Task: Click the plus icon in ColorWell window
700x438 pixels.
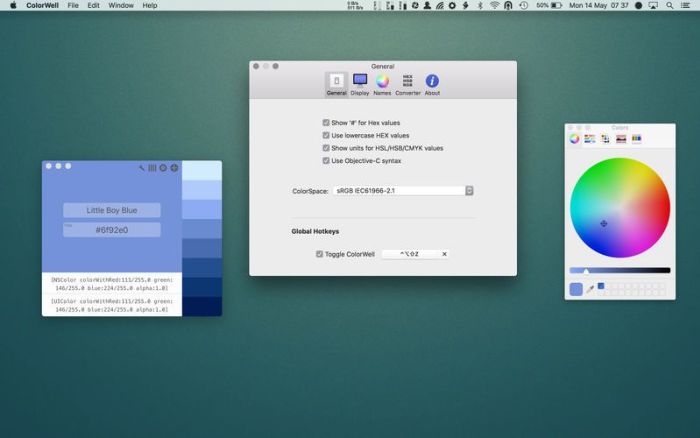Action: (x=175, y=168)
